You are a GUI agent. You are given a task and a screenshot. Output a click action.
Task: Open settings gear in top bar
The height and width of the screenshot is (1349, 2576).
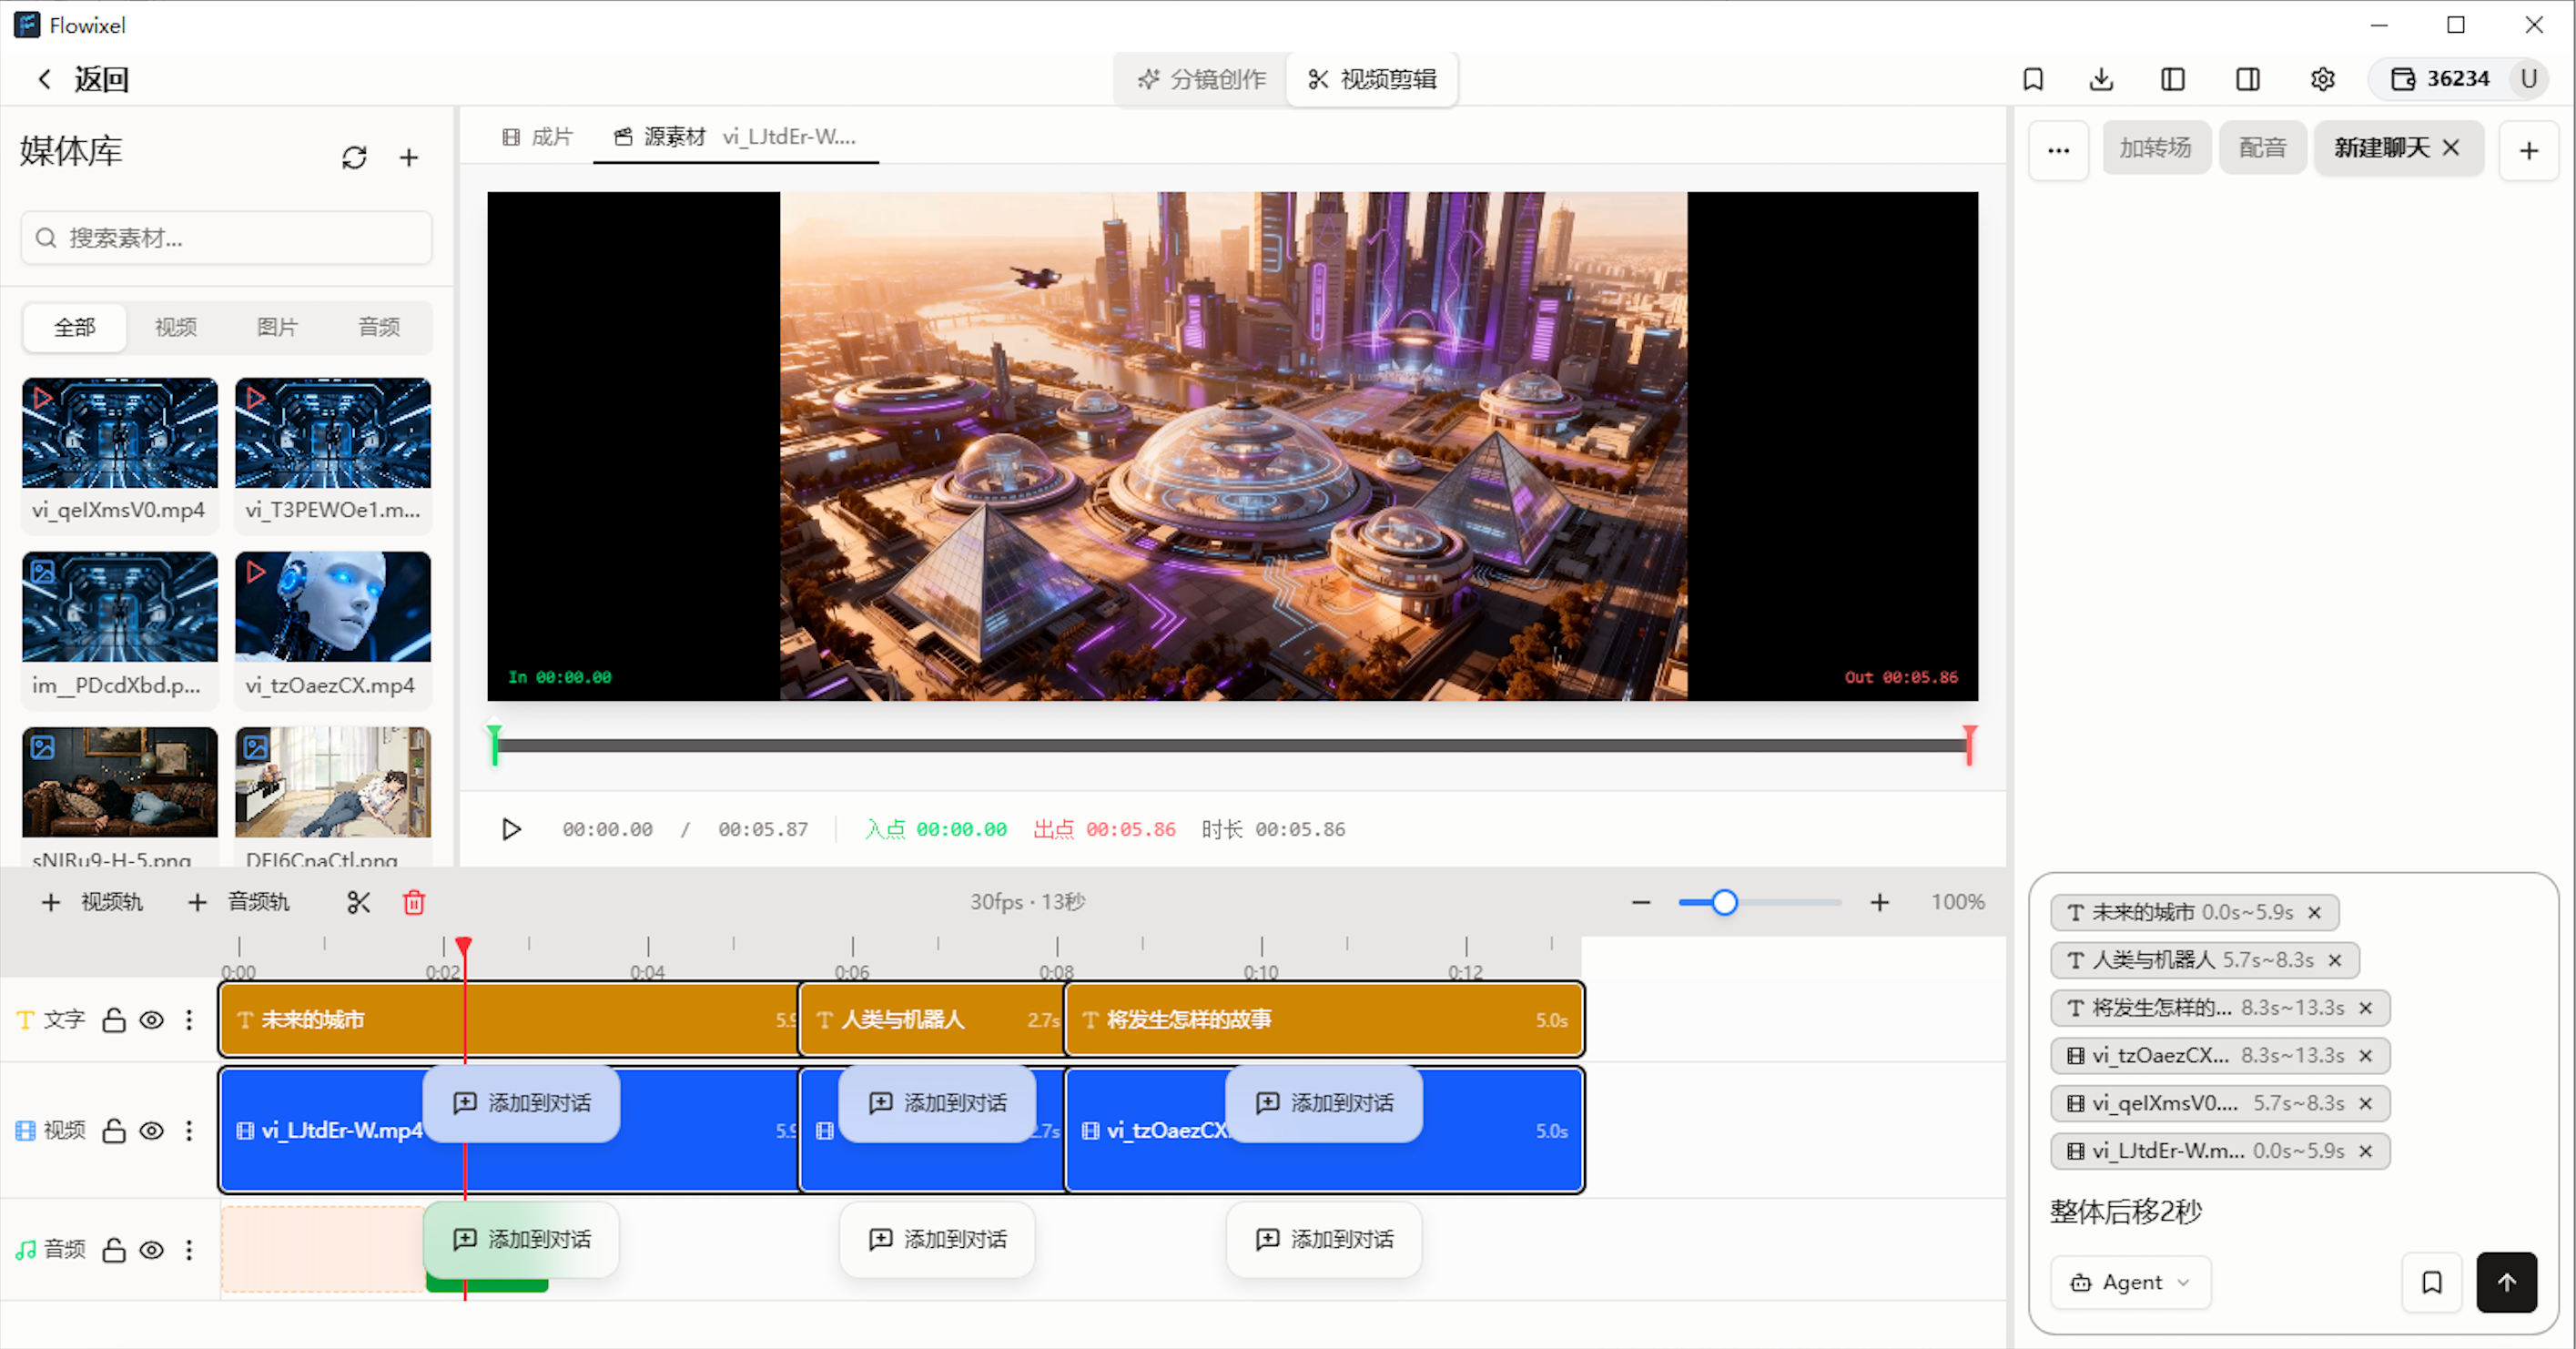click(x=2323, y=79)
